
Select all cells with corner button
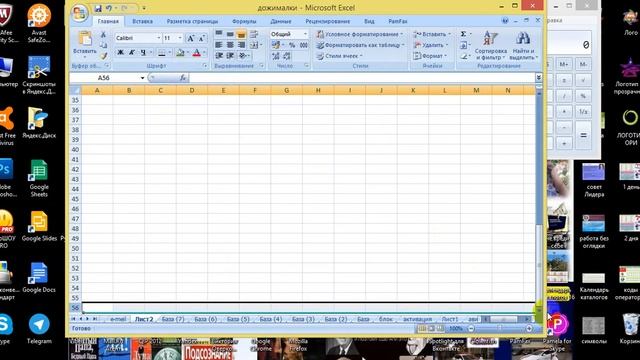(75, 90)
